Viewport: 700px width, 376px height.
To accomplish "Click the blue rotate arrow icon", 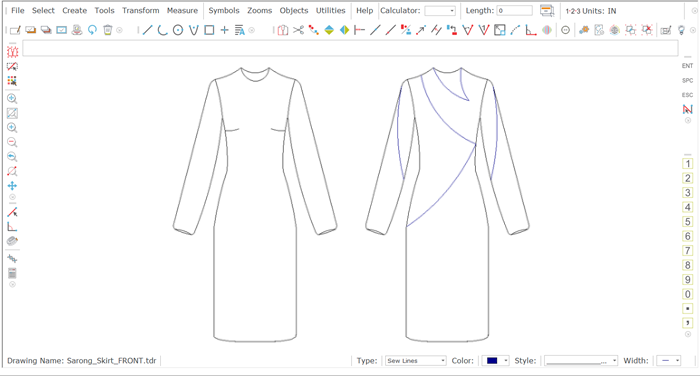I will (x=92, y=30).
